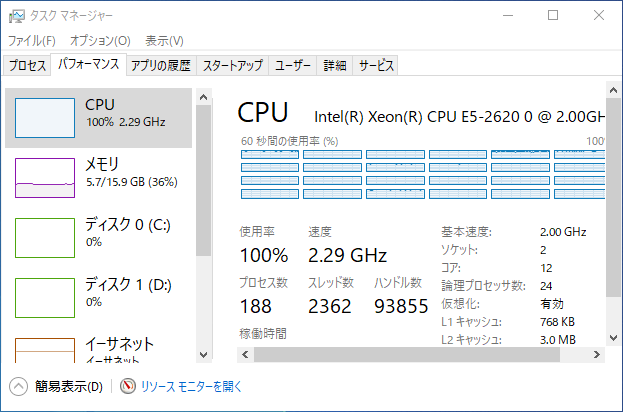Select the ディスク 0 (C:) item
The image size is (623, 412).
[x=99, y=238]
